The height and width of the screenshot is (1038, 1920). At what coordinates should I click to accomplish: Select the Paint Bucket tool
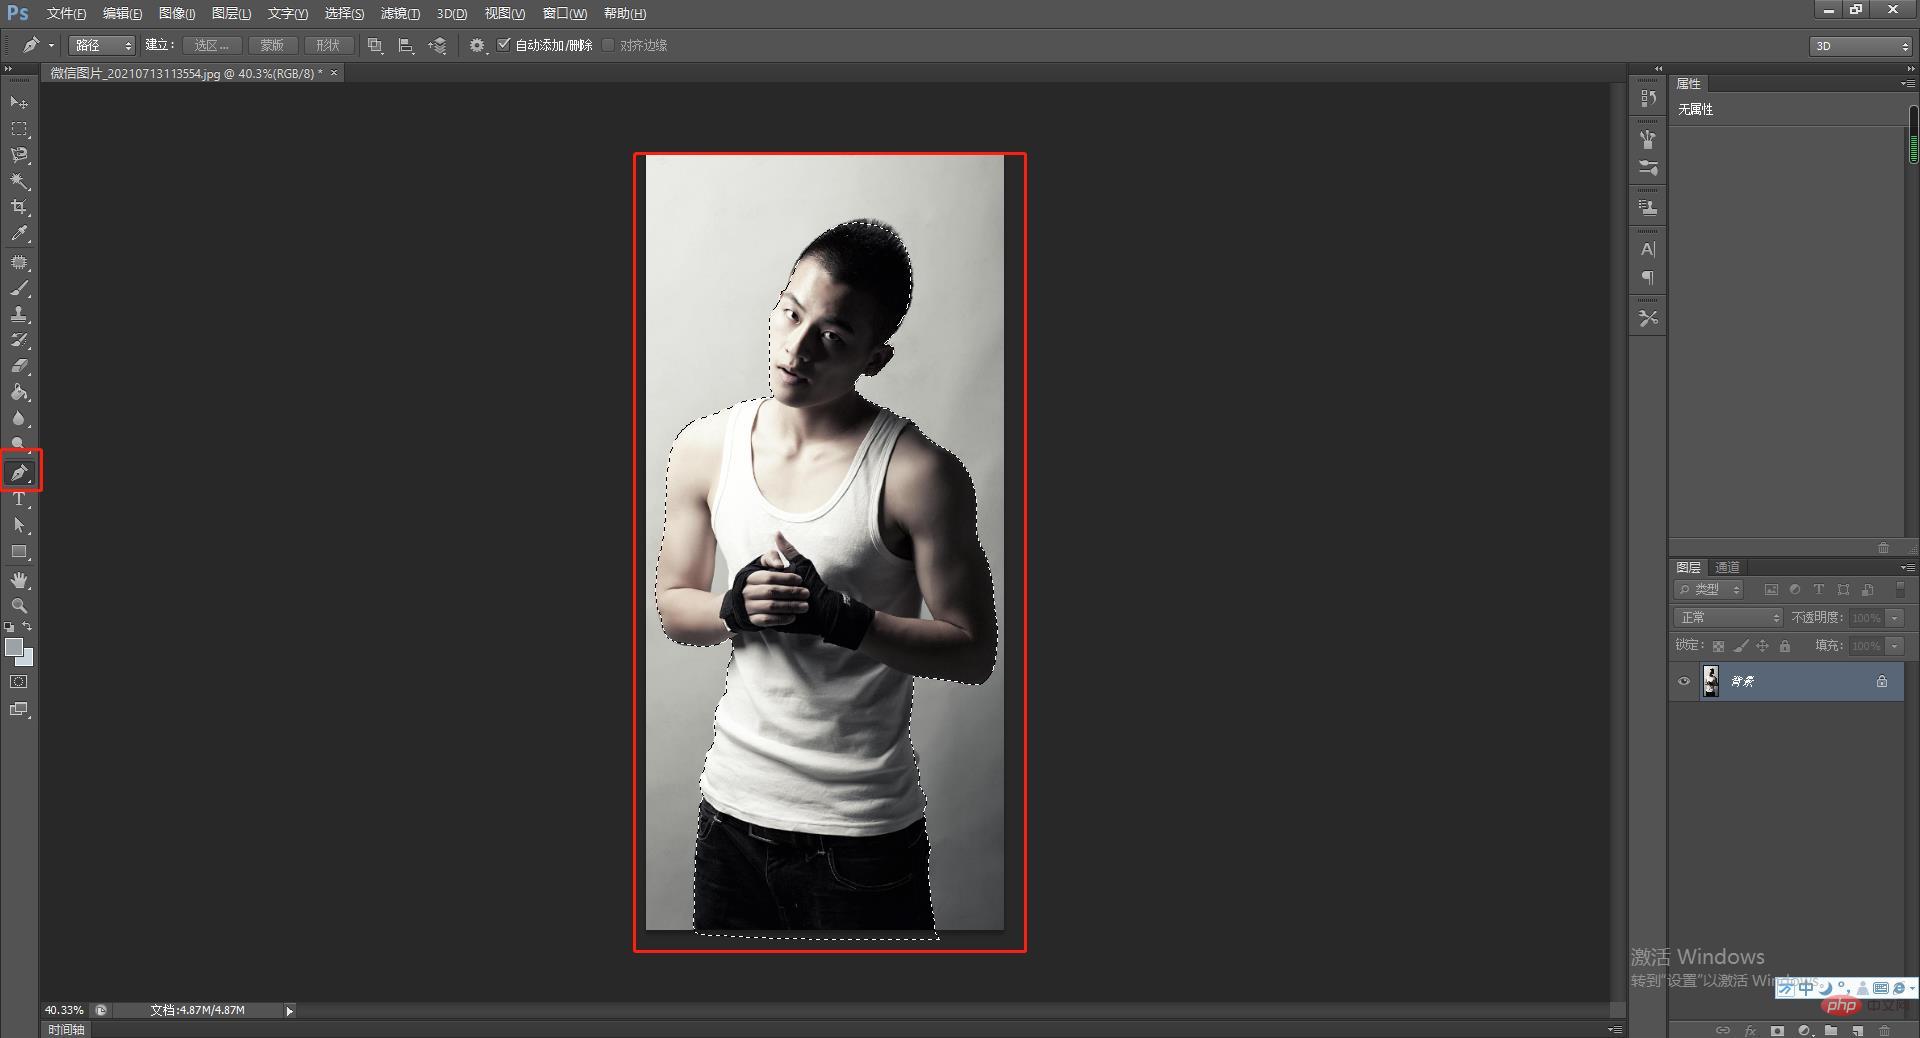coord(19,393)
